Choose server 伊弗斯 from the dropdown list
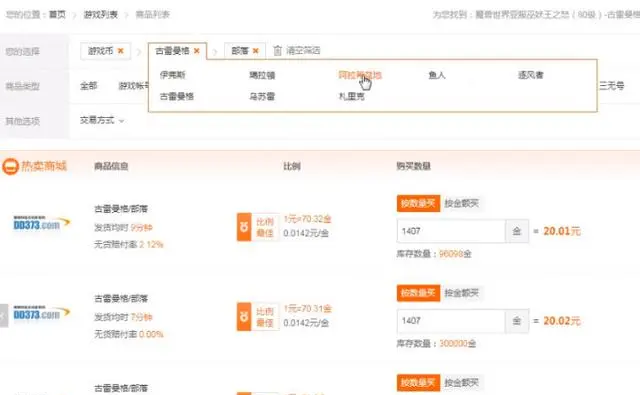Viewport: 640px width, 395px height. coord(173,75)
